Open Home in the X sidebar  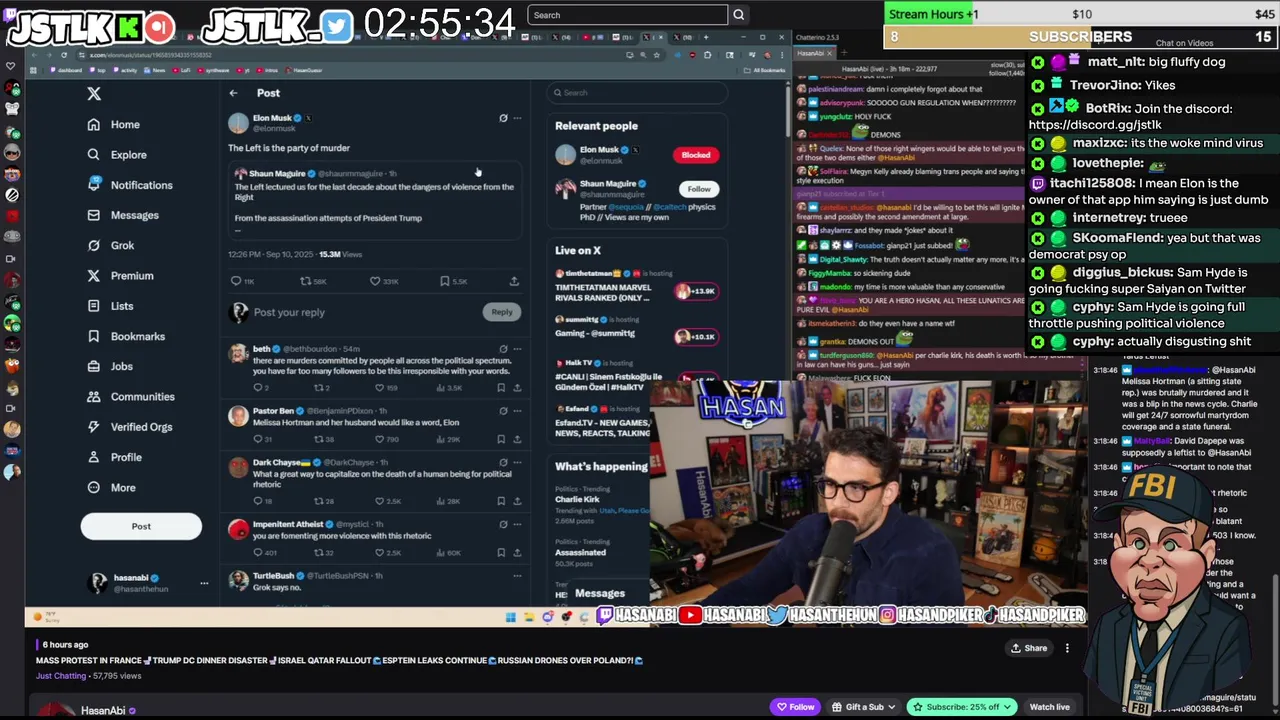[113, 124]
